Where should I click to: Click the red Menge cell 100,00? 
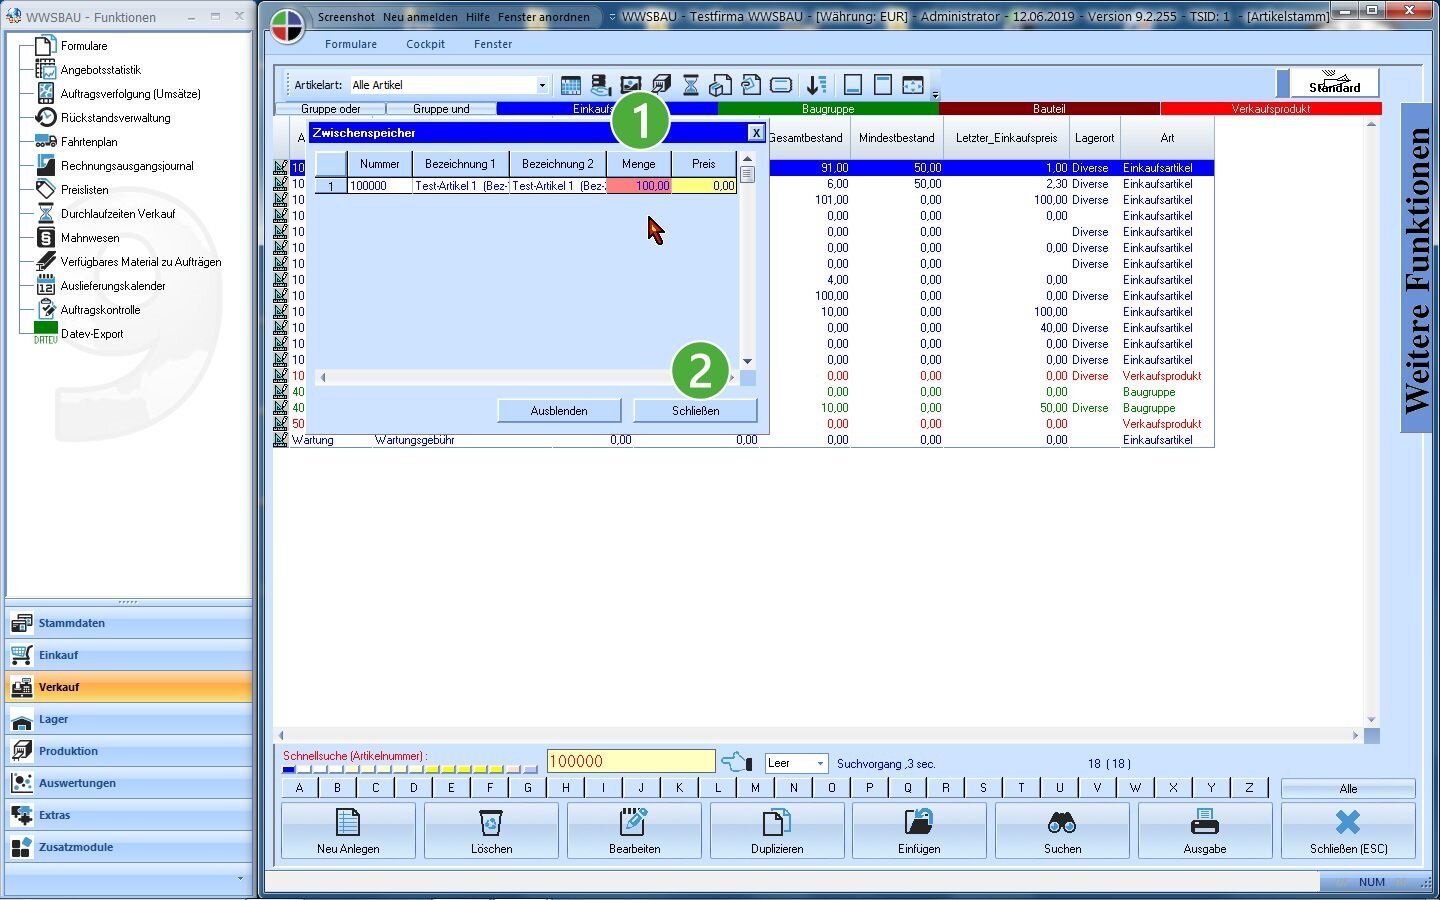coord(639,186)
